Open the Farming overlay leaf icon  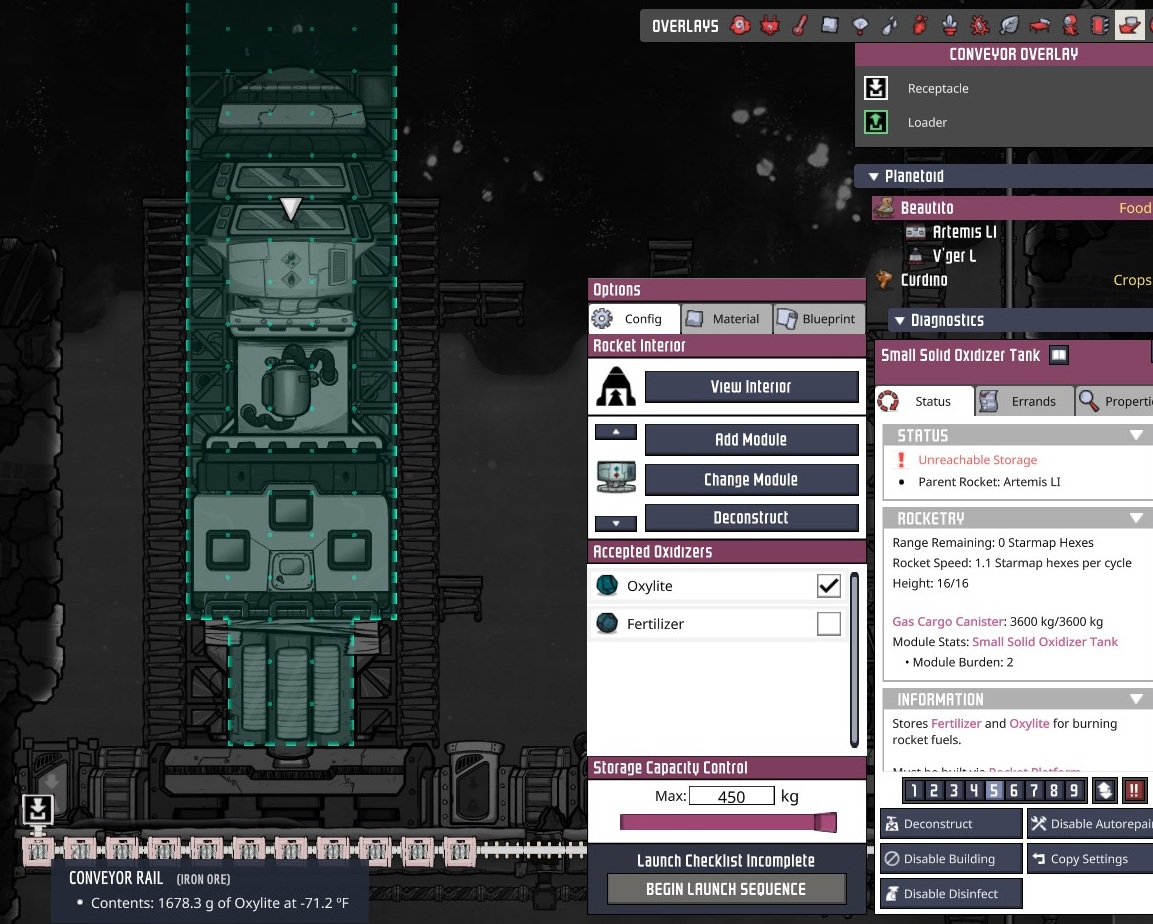(x=1010, y=26)
